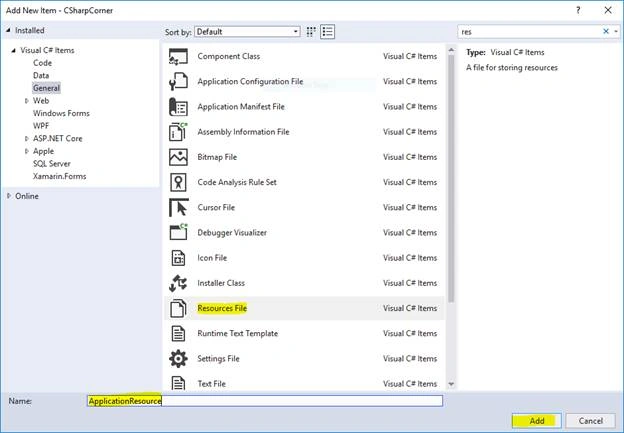Expand the Web category

[27, 101]
